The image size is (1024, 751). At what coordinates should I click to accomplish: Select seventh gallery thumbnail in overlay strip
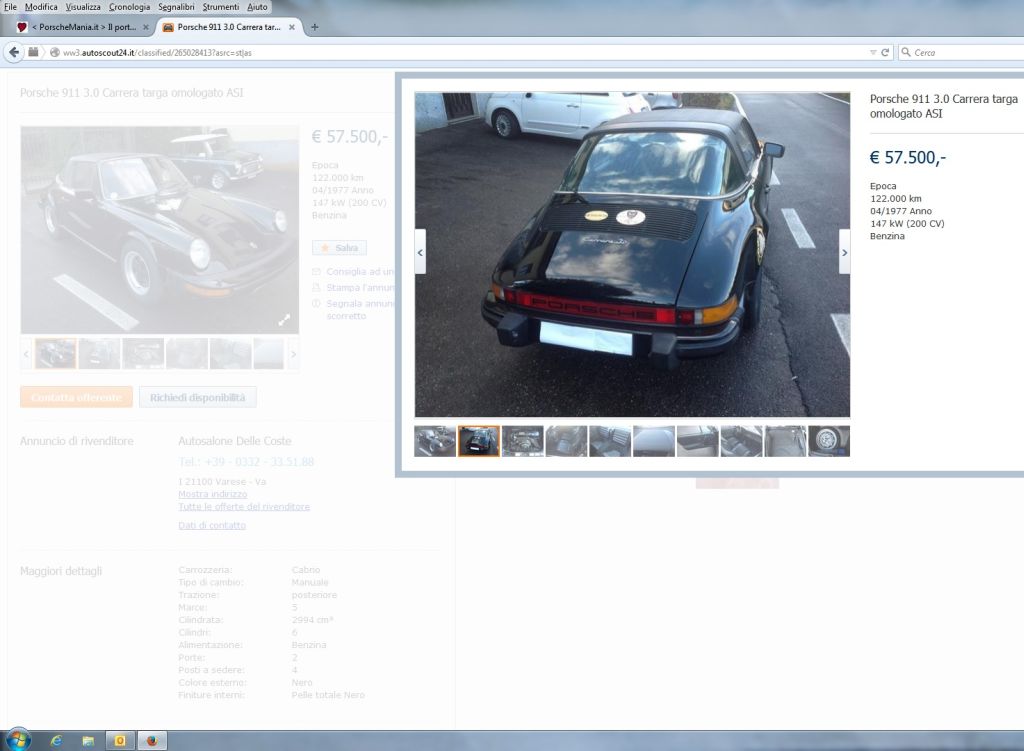pos(697,441)
